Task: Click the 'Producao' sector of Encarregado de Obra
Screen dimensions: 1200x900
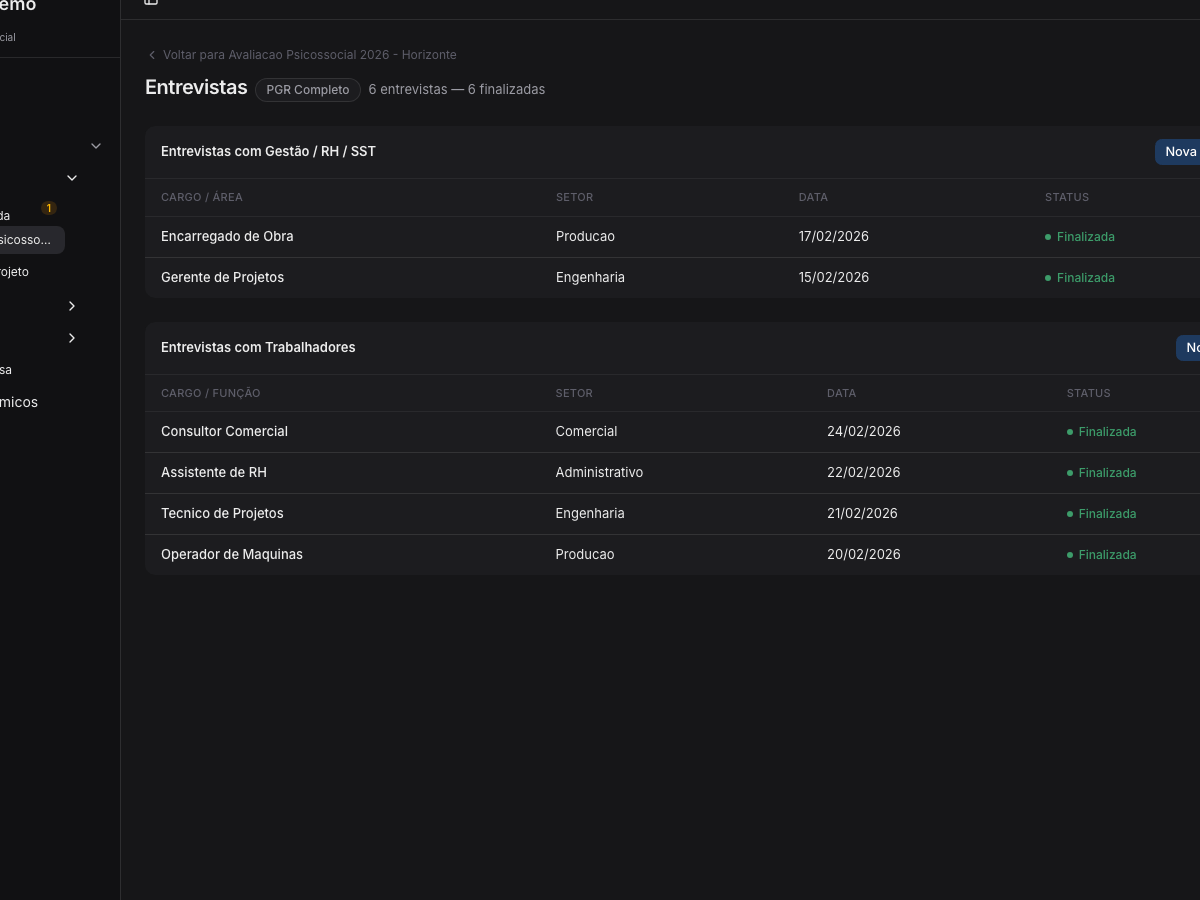Action: click(x=585, y=237)
